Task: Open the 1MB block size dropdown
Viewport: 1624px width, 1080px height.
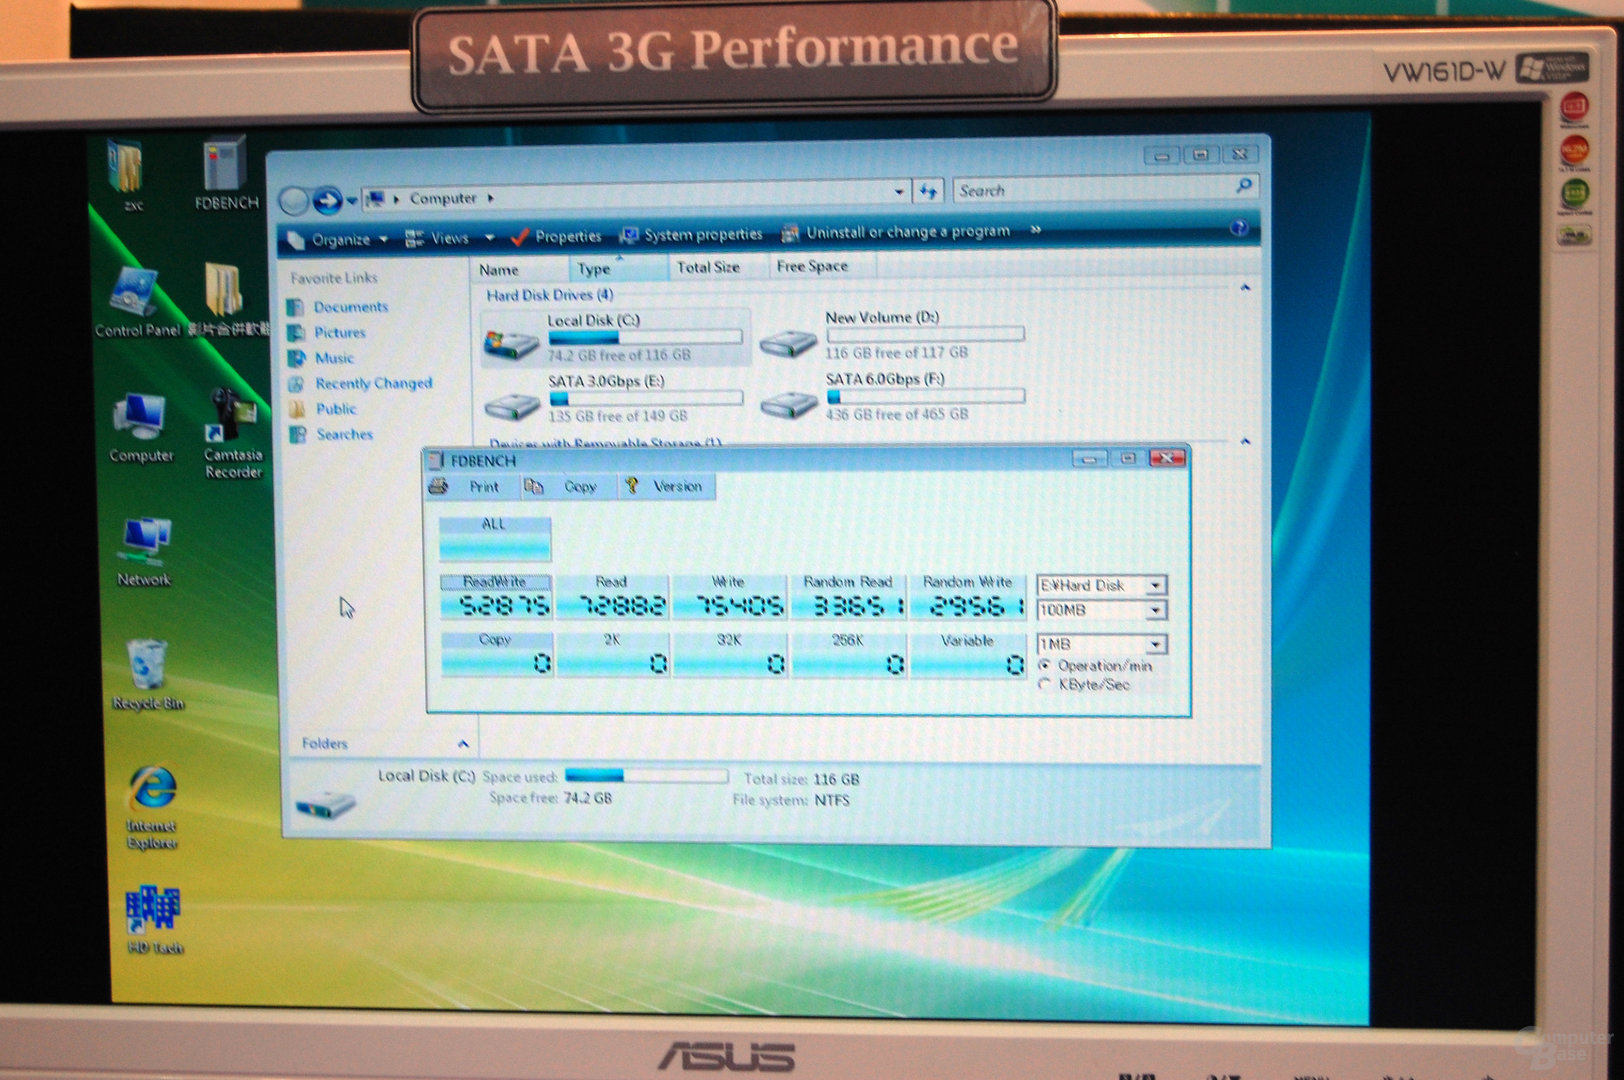Action: (1155, 644)
